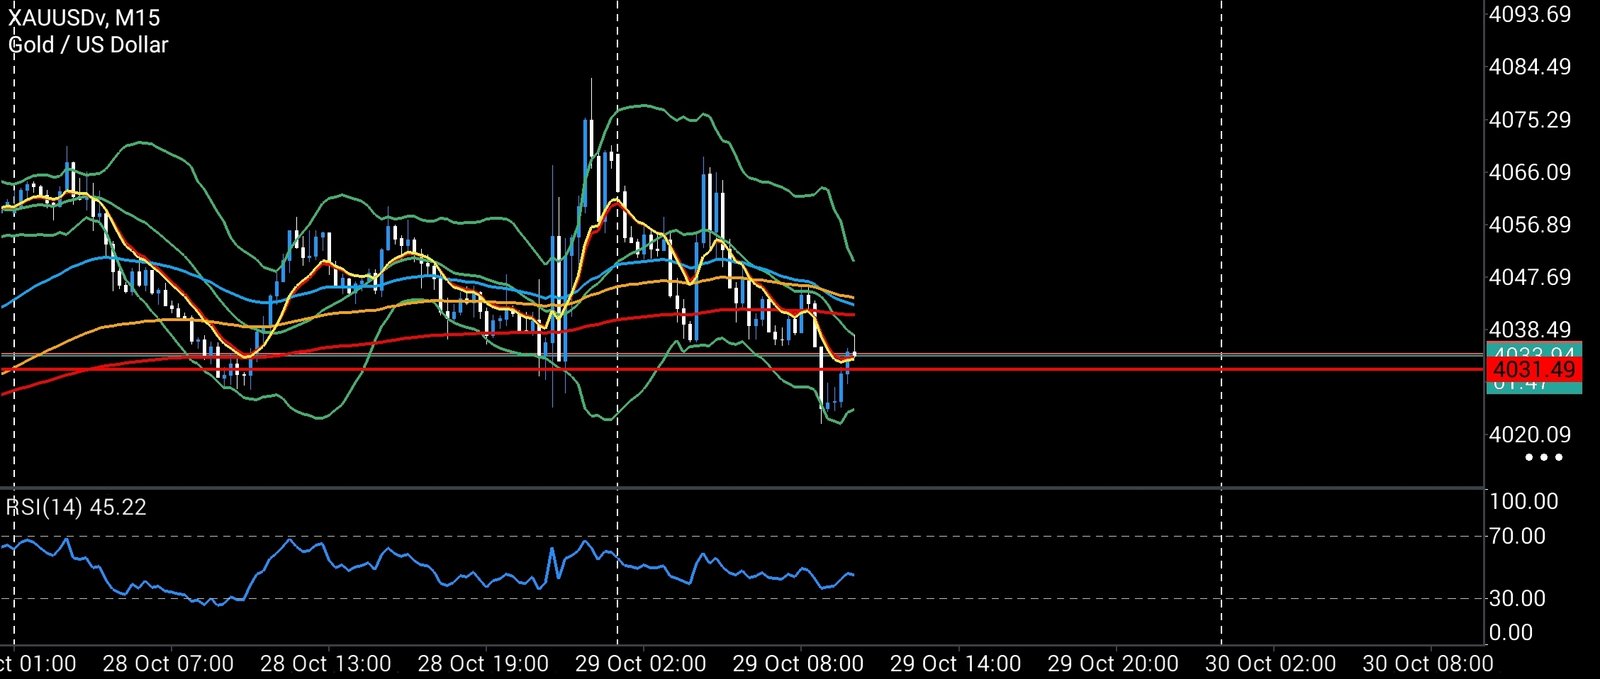Select the 30 Oct 08:00 time label
This screenshot has height=679, width=1600.
[1428, 664]
